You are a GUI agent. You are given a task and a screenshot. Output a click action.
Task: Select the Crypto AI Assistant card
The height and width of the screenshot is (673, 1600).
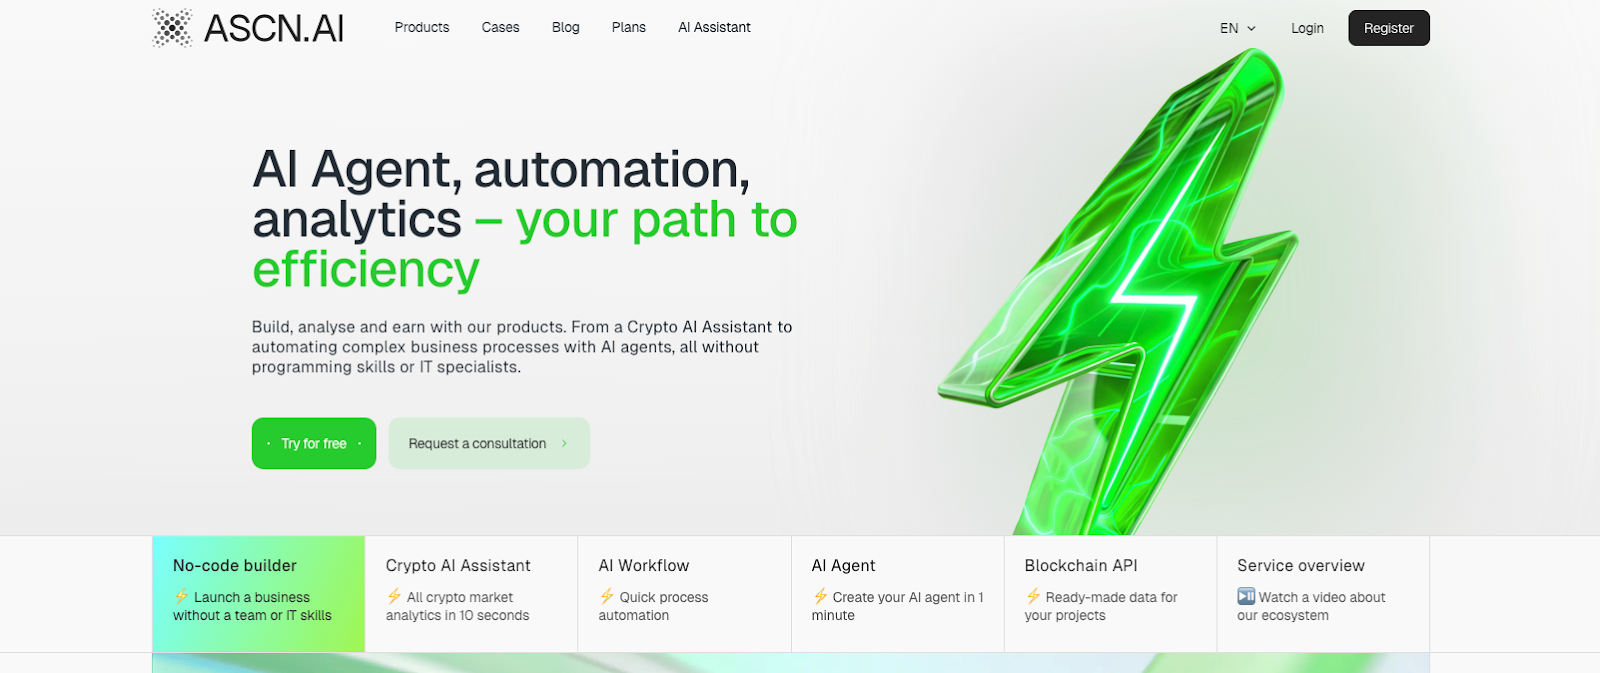471,594
